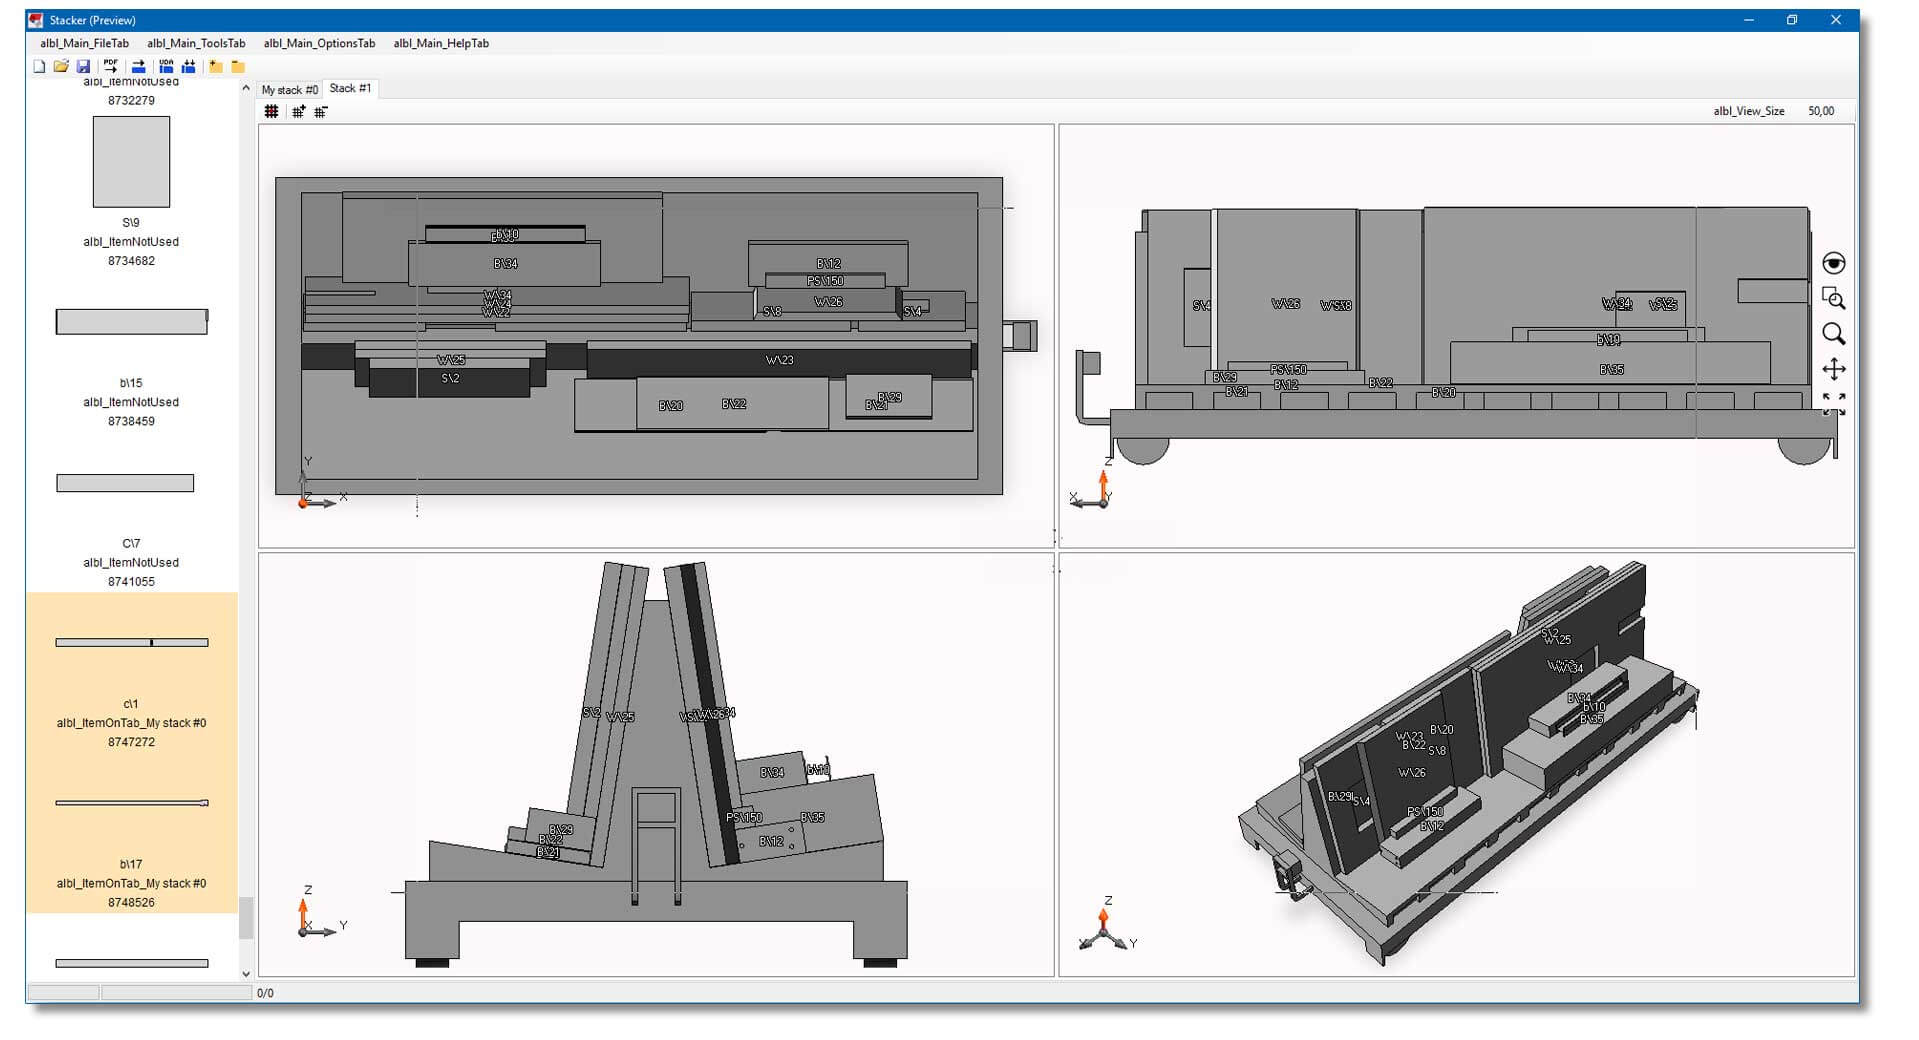Image resolution: width=1919 pixels, height=1040 pixels.
Task: Click the C\7 item label
Action: click(x=131, y=543)
